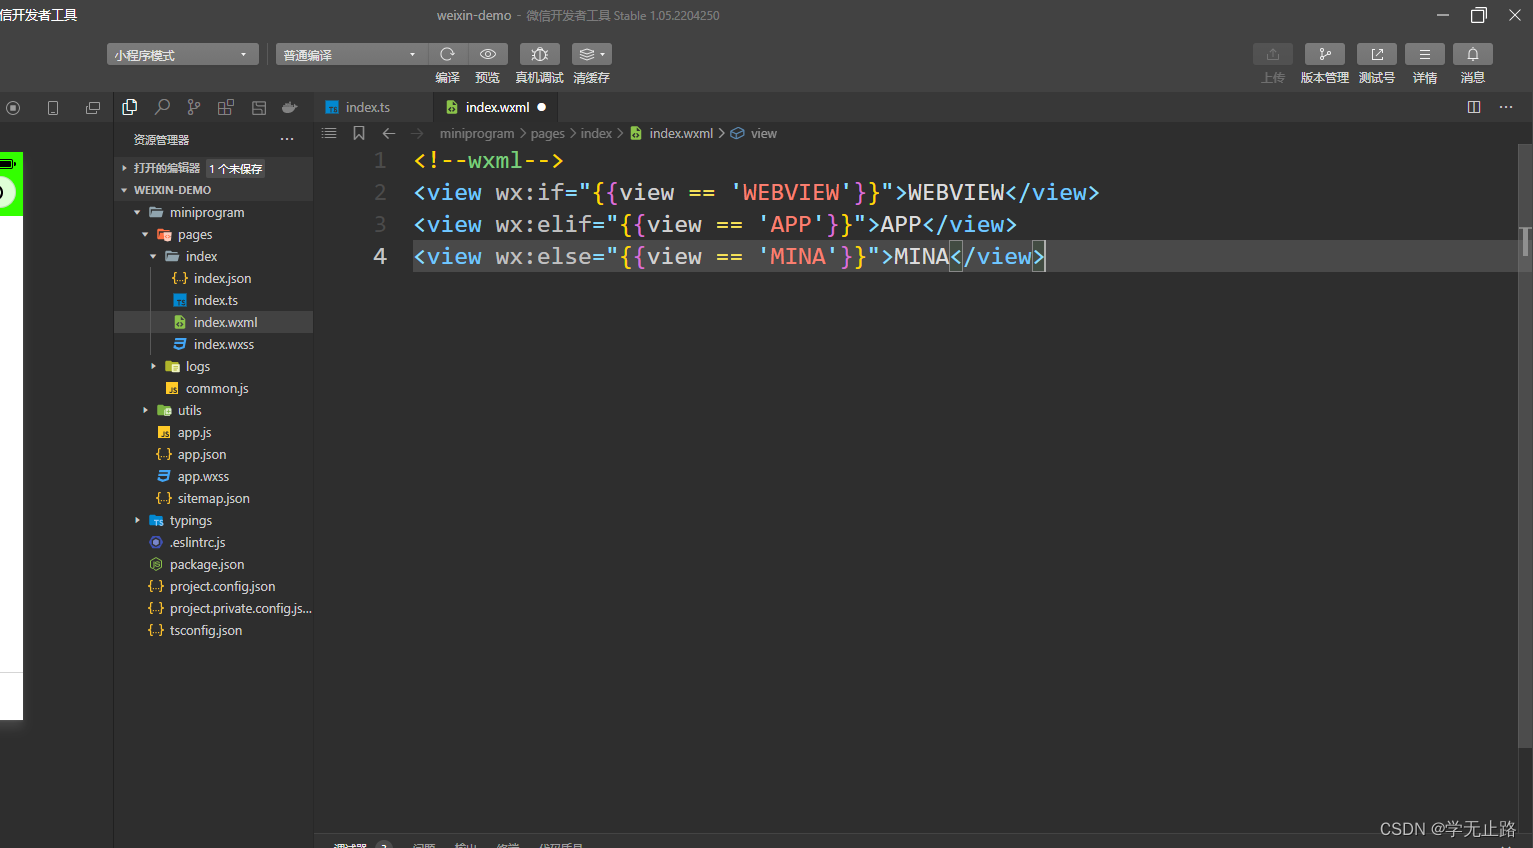
Task: Open the test account (测试号) icon
Action: [1377, 54]
